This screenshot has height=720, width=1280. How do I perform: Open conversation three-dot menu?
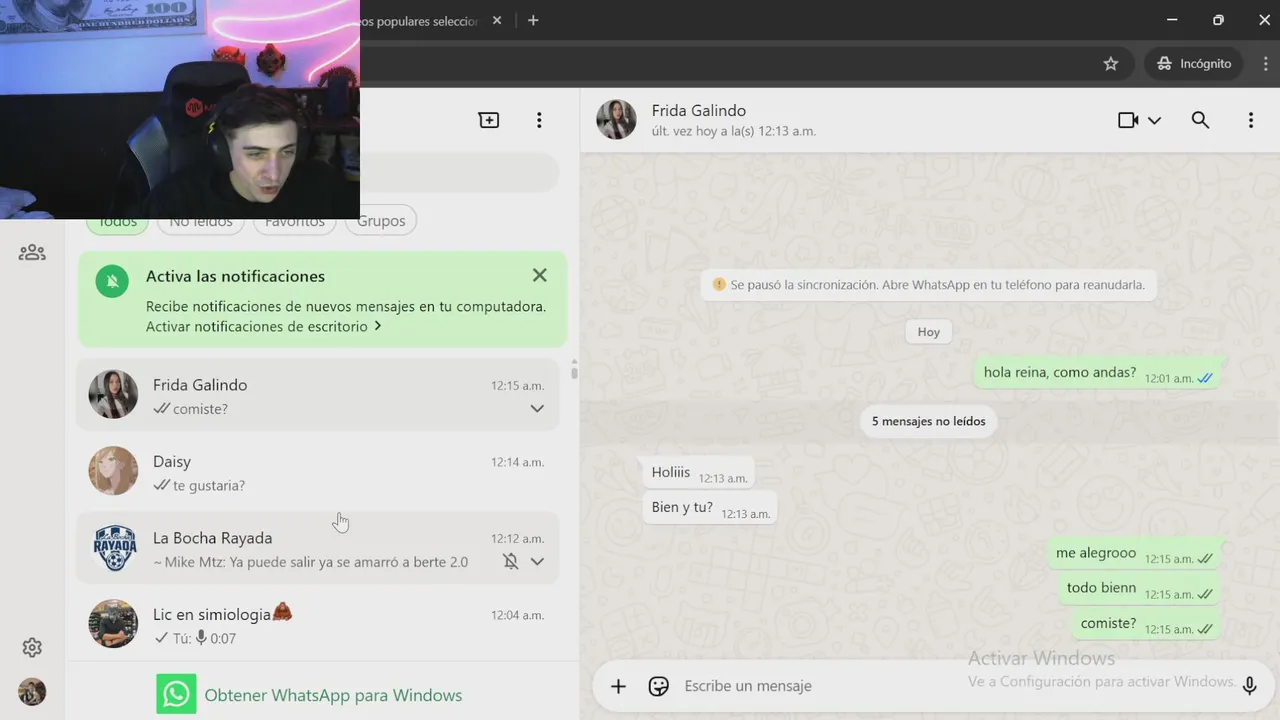[1250, 120]
